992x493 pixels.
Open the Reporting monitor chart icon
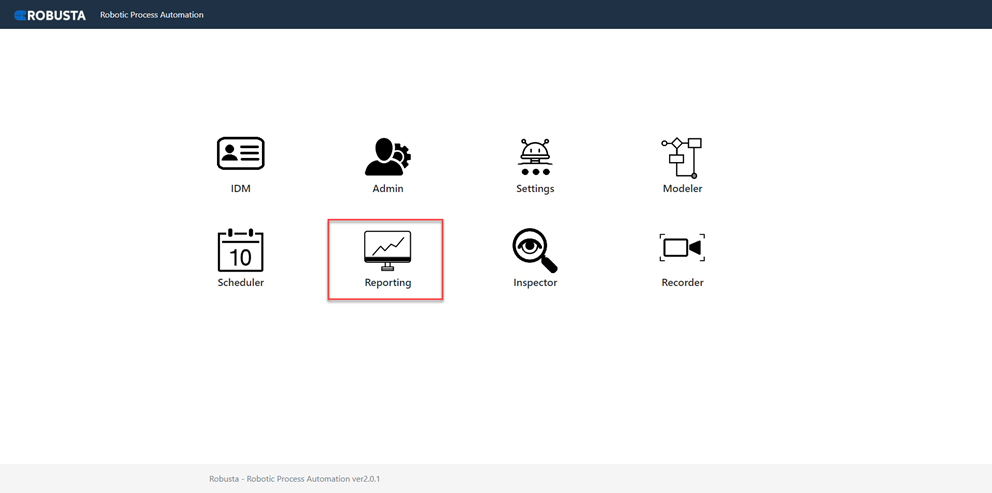click(387, 251)
